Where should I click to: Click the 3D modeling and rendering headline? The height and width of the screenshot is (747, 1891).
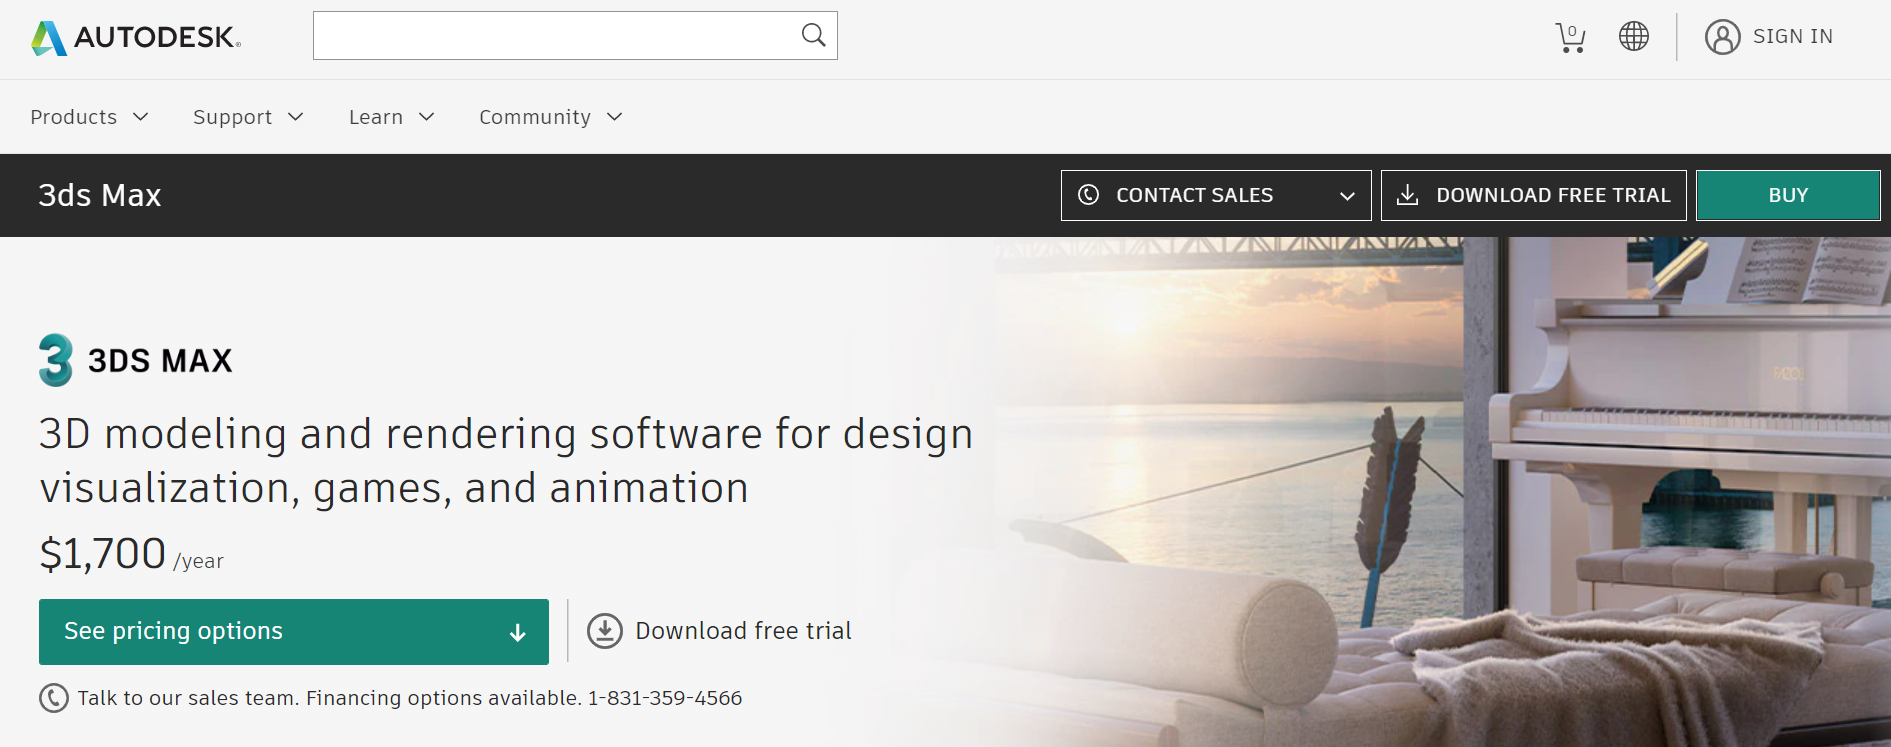506,461
